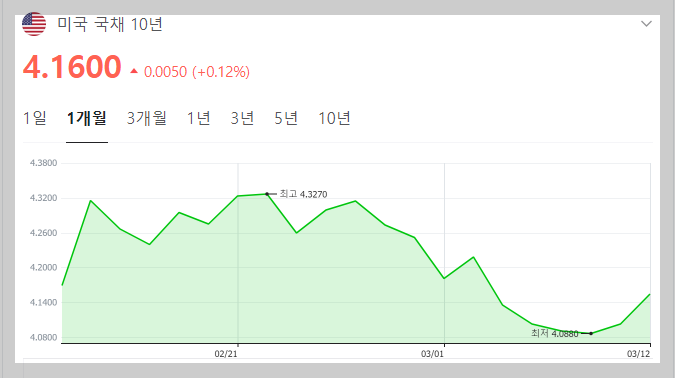Click the 미국 국채 10년 title
Screen dimensions: 675x378
110,24
